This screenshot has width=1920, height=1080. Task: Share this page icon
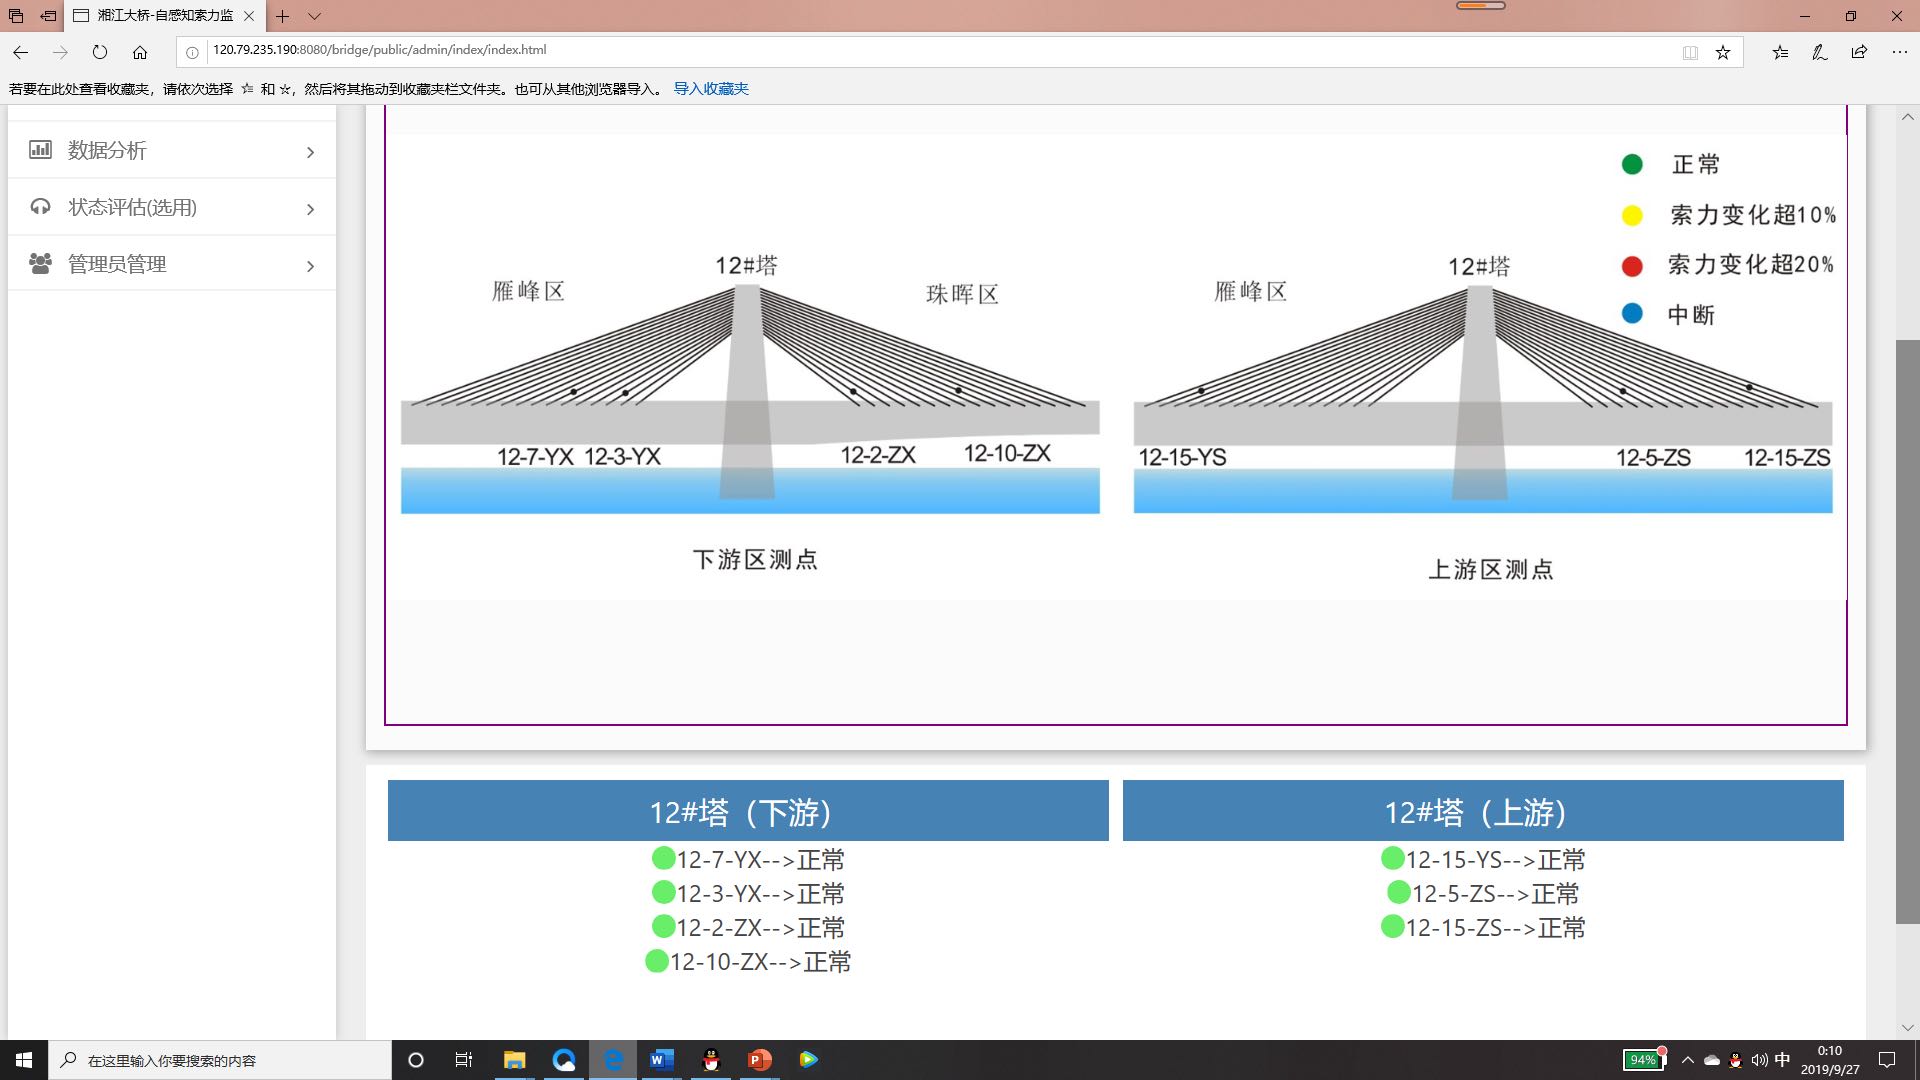(1859, 52)
